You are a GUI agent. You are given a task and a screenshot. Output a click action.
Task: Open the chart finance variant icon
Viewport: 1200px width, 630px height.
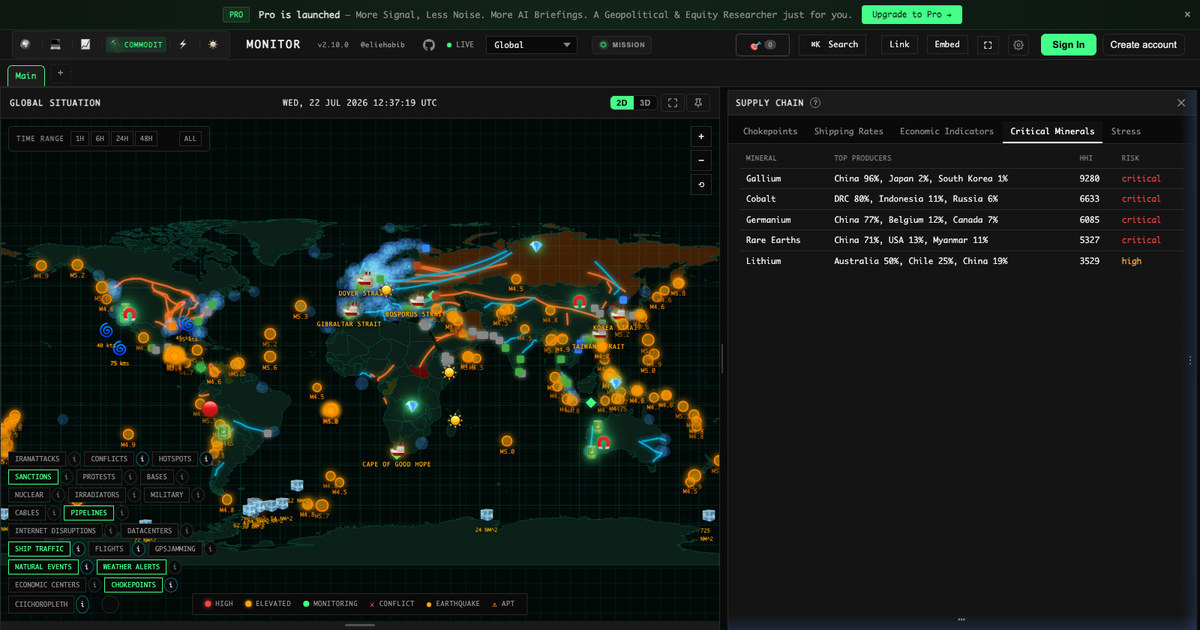pos(86,44)
